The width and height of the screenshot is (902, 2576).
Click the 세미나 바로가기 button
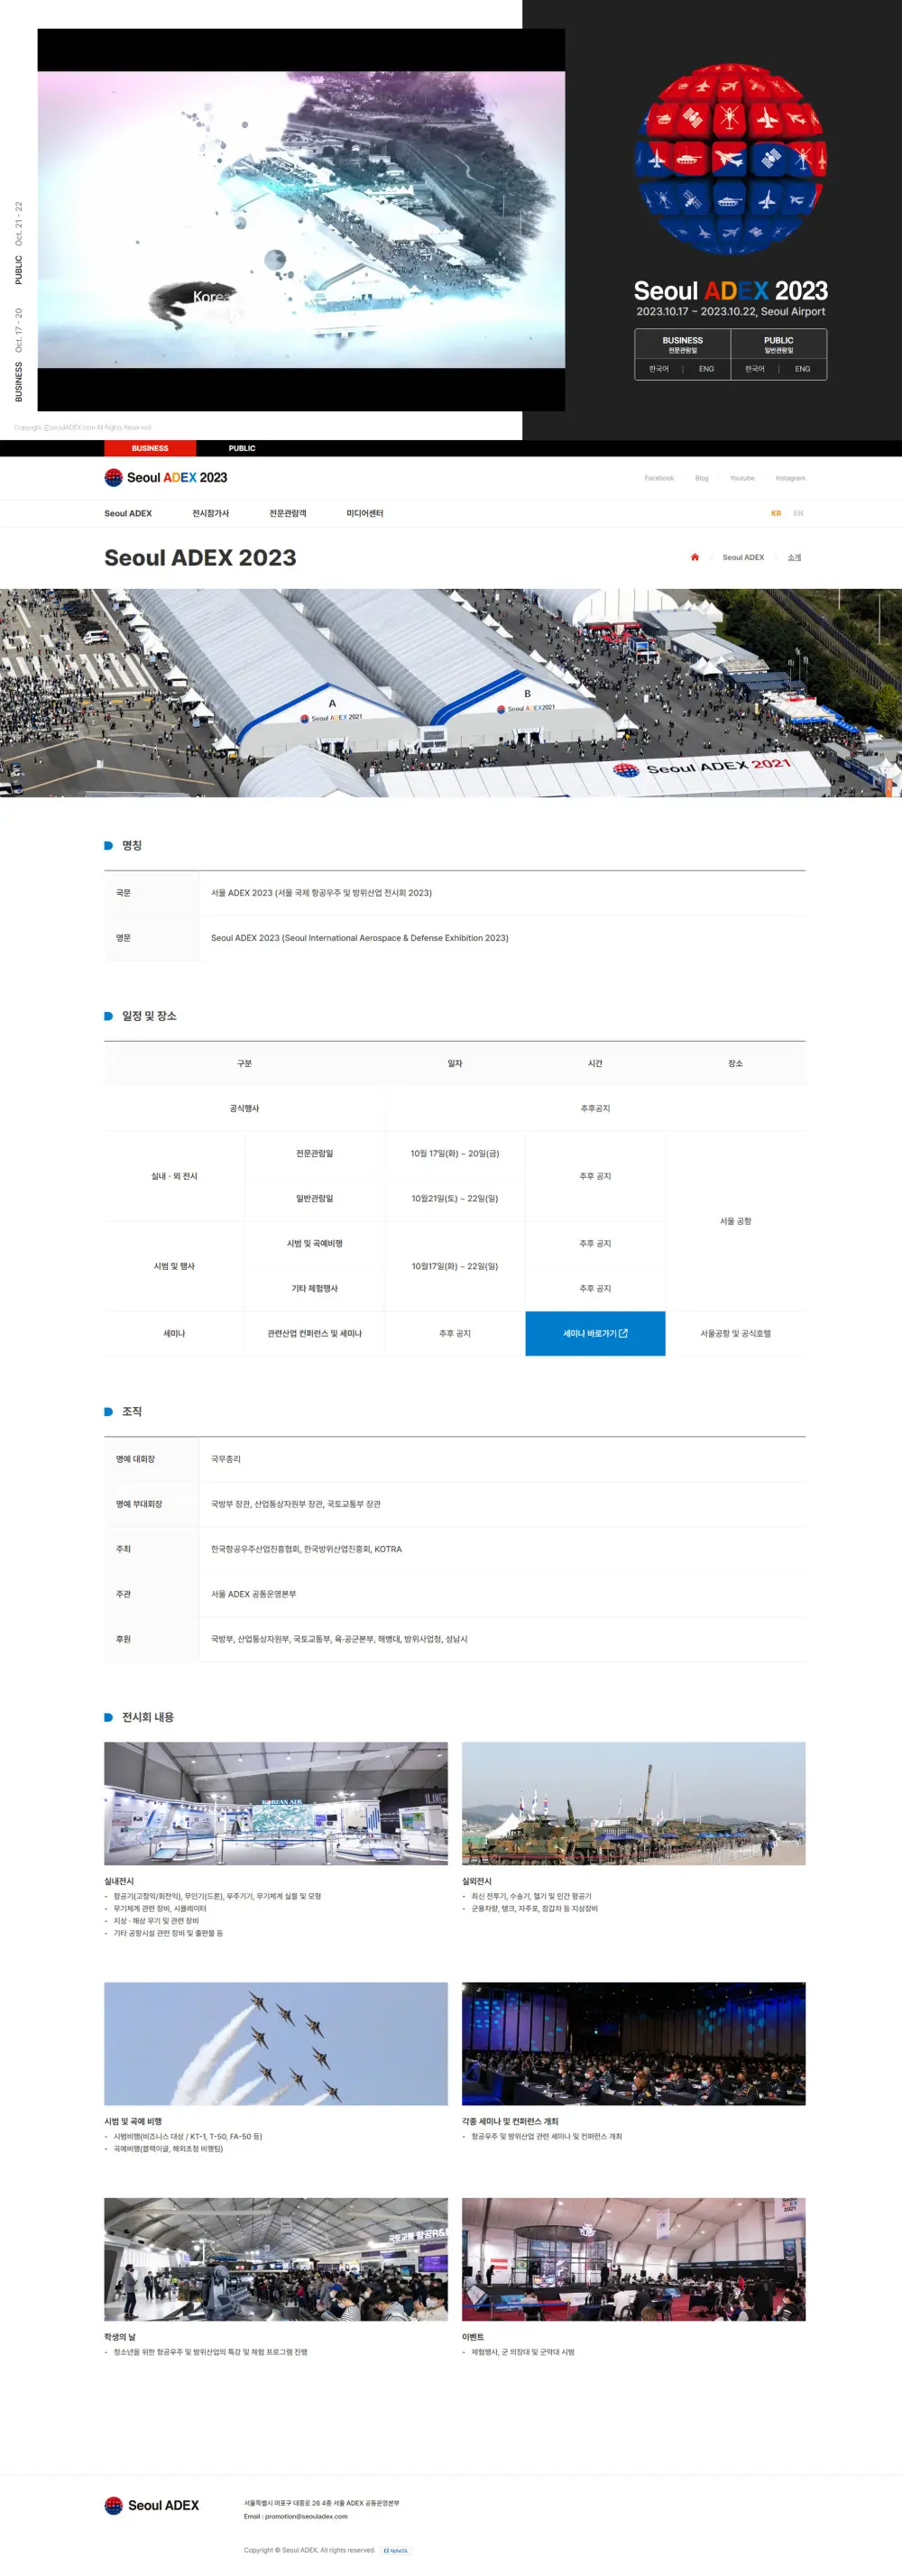point(595,1333)
